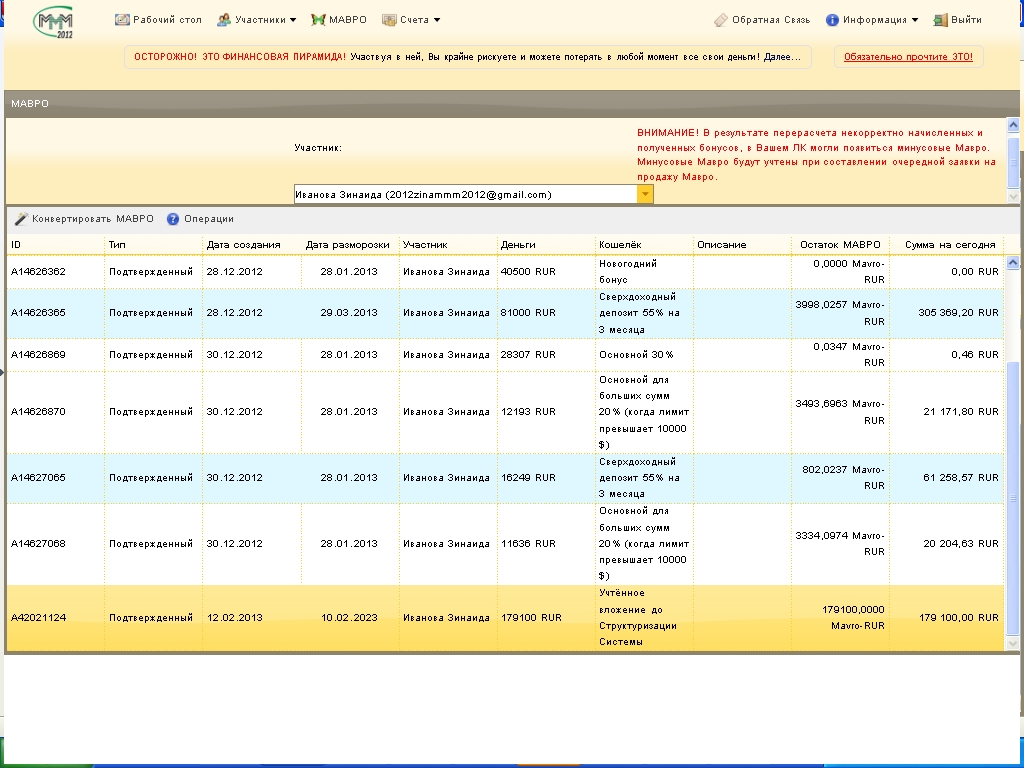Click the МАВРО butterfly icon
The height and width of the screenshot is (768, 1024).
(x=318, y=20)
